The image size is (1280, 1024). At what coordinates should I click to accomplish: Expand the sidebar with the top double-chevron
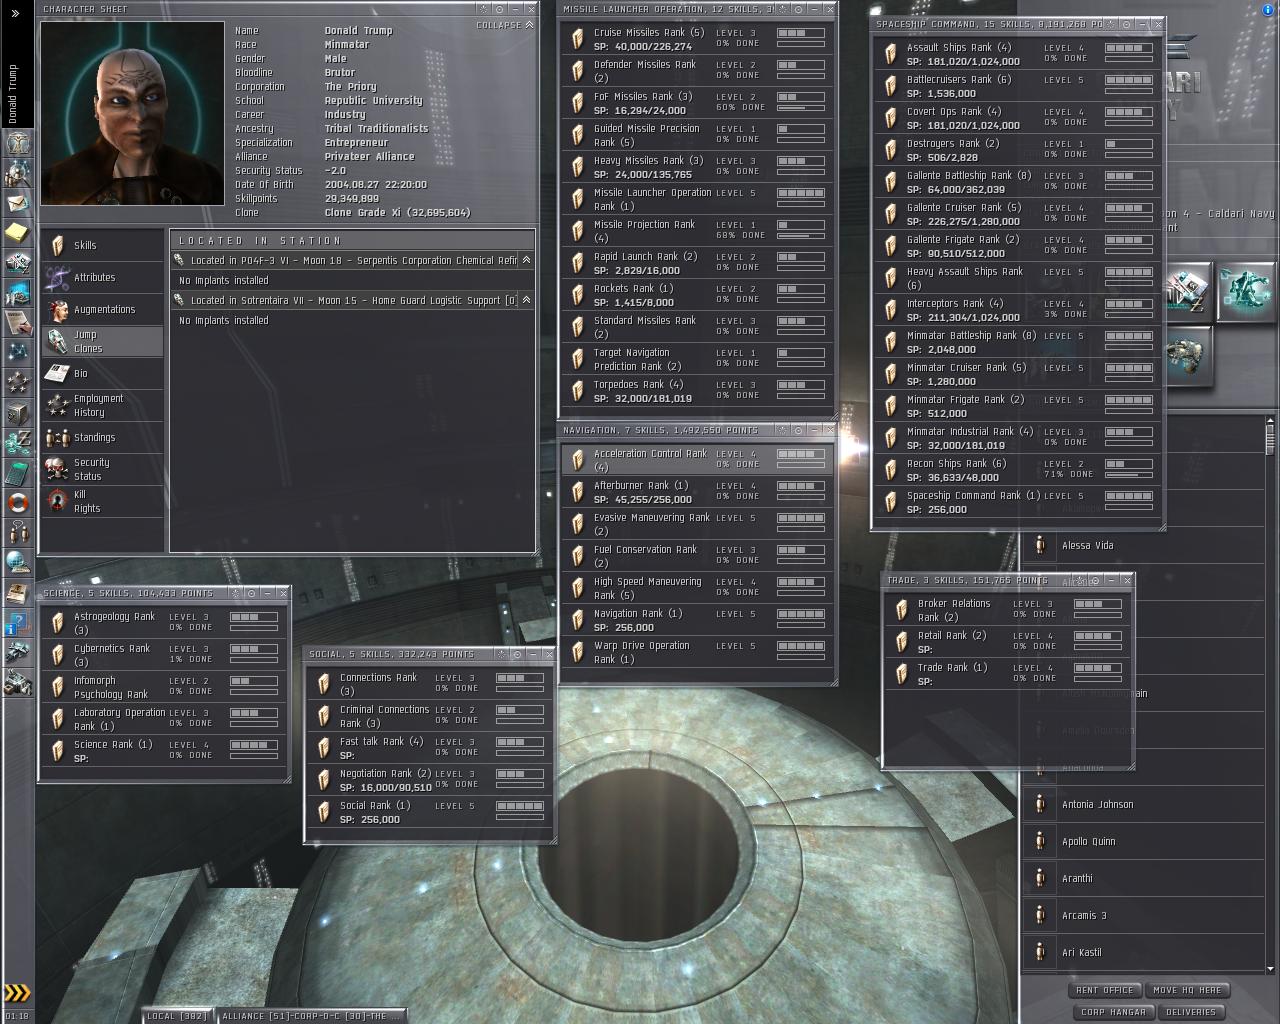coord(15,14)
